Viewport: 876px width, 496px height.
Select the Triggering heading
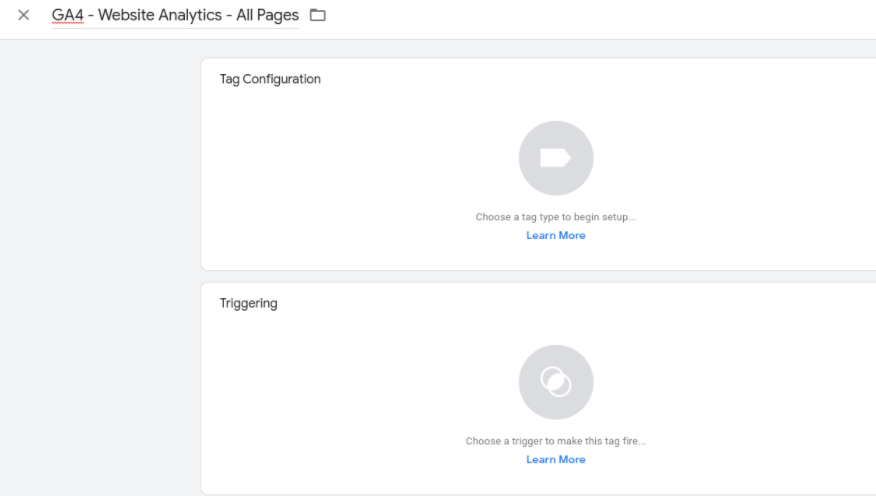click(x=249, y=303)
